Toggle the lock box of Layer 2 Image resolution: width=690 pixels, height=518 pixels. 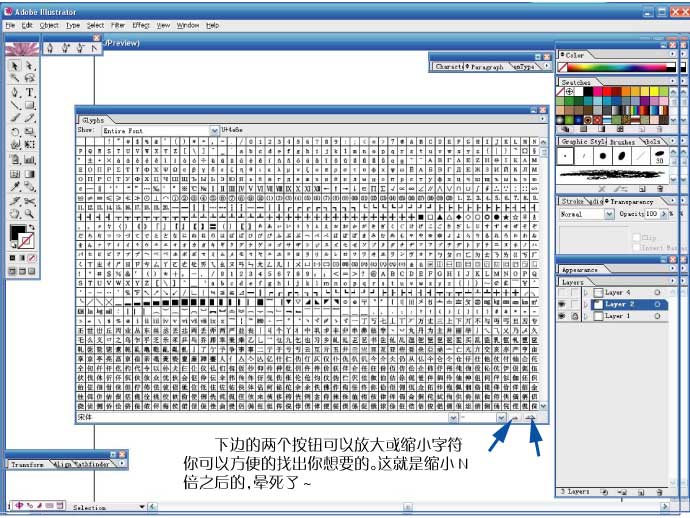574,304
